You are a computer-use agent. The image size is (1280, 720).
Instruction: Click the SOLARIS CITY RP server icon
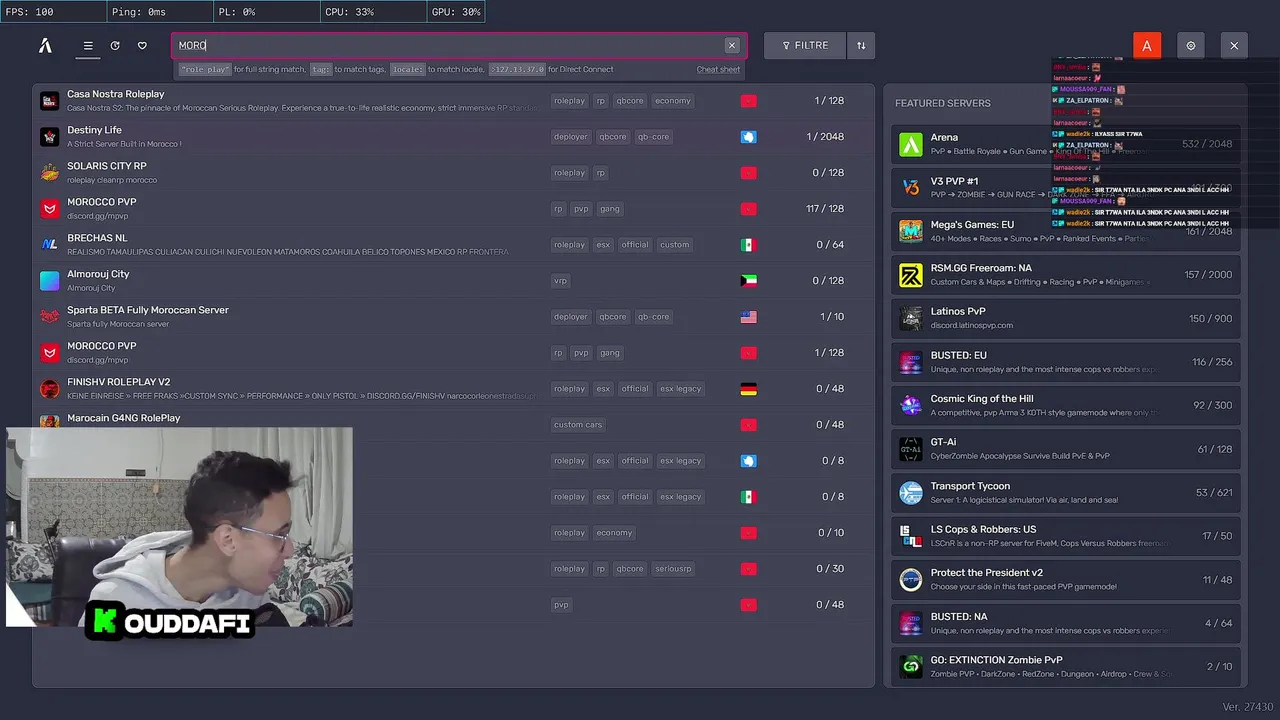tap(50, 173)
